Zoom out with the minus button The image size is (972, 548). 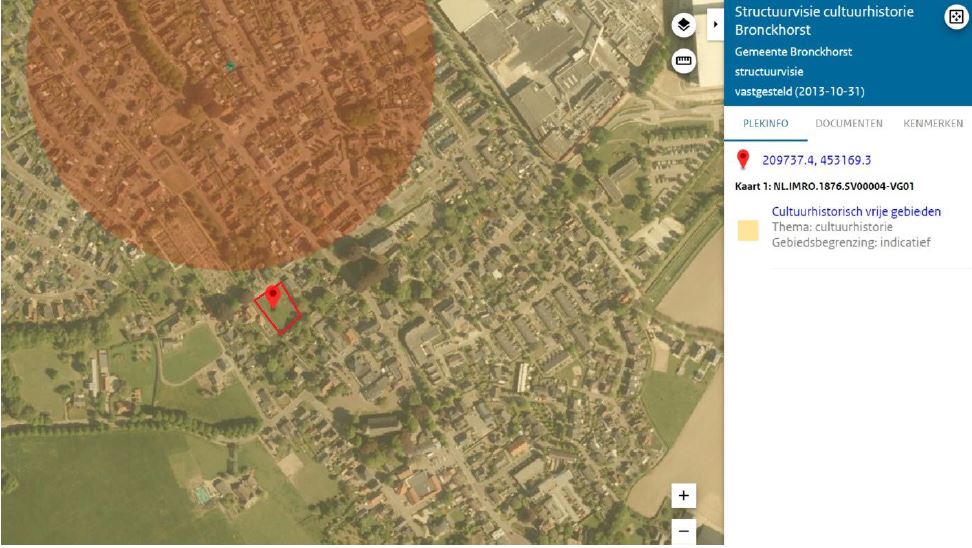point(683,531)
